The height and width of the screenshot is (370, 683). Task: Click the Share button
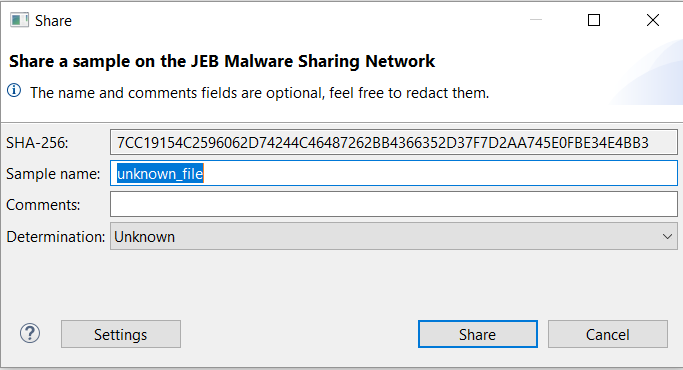click(478, 334)
